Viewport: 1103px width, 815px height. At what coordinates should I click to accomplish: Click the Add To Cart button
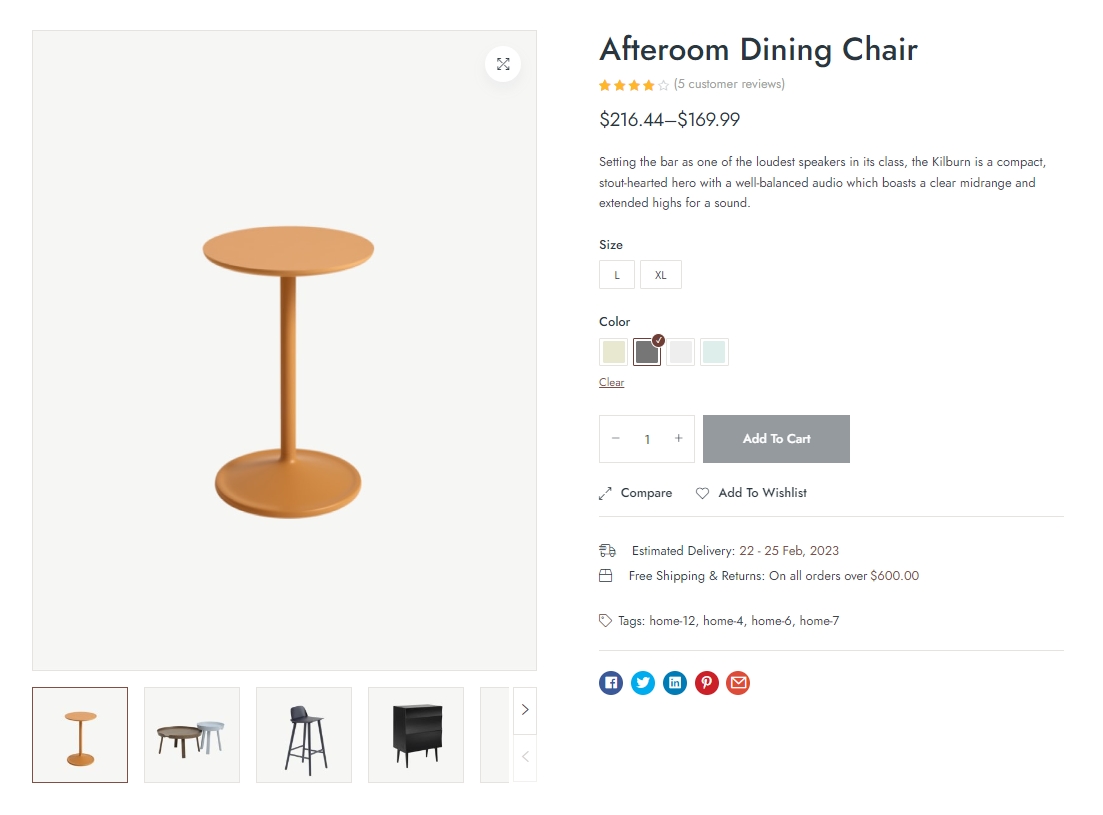tap(776, 439)
